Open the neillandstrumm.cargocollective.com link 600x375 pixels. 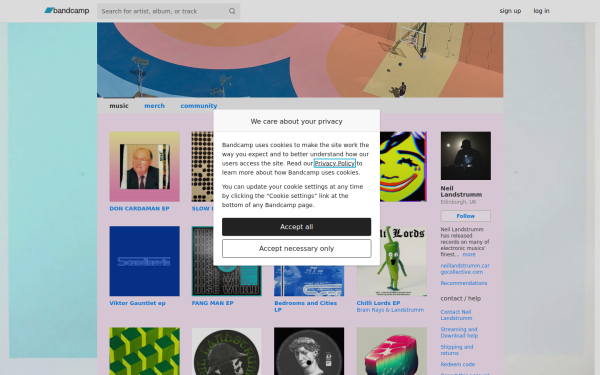465,269
